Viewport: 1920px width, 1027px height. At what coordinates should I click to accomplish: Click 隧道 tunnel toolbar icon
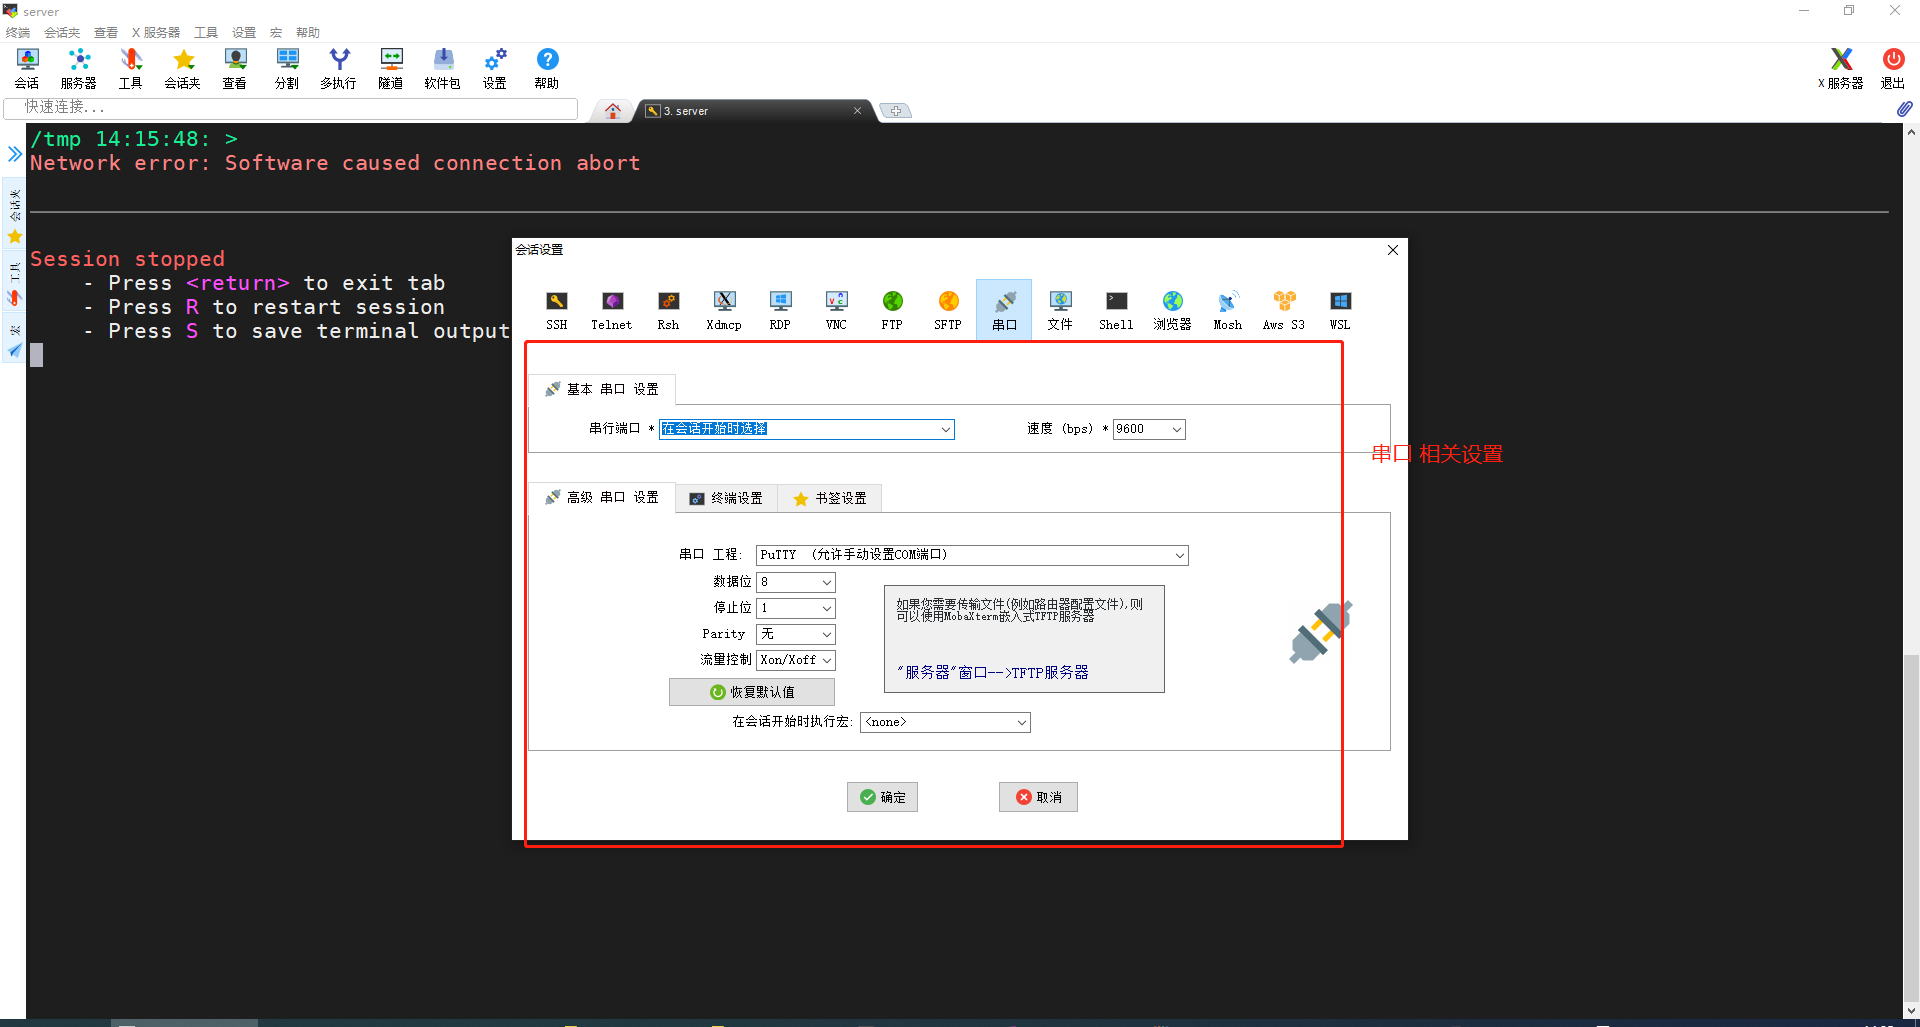pos(391,69)
